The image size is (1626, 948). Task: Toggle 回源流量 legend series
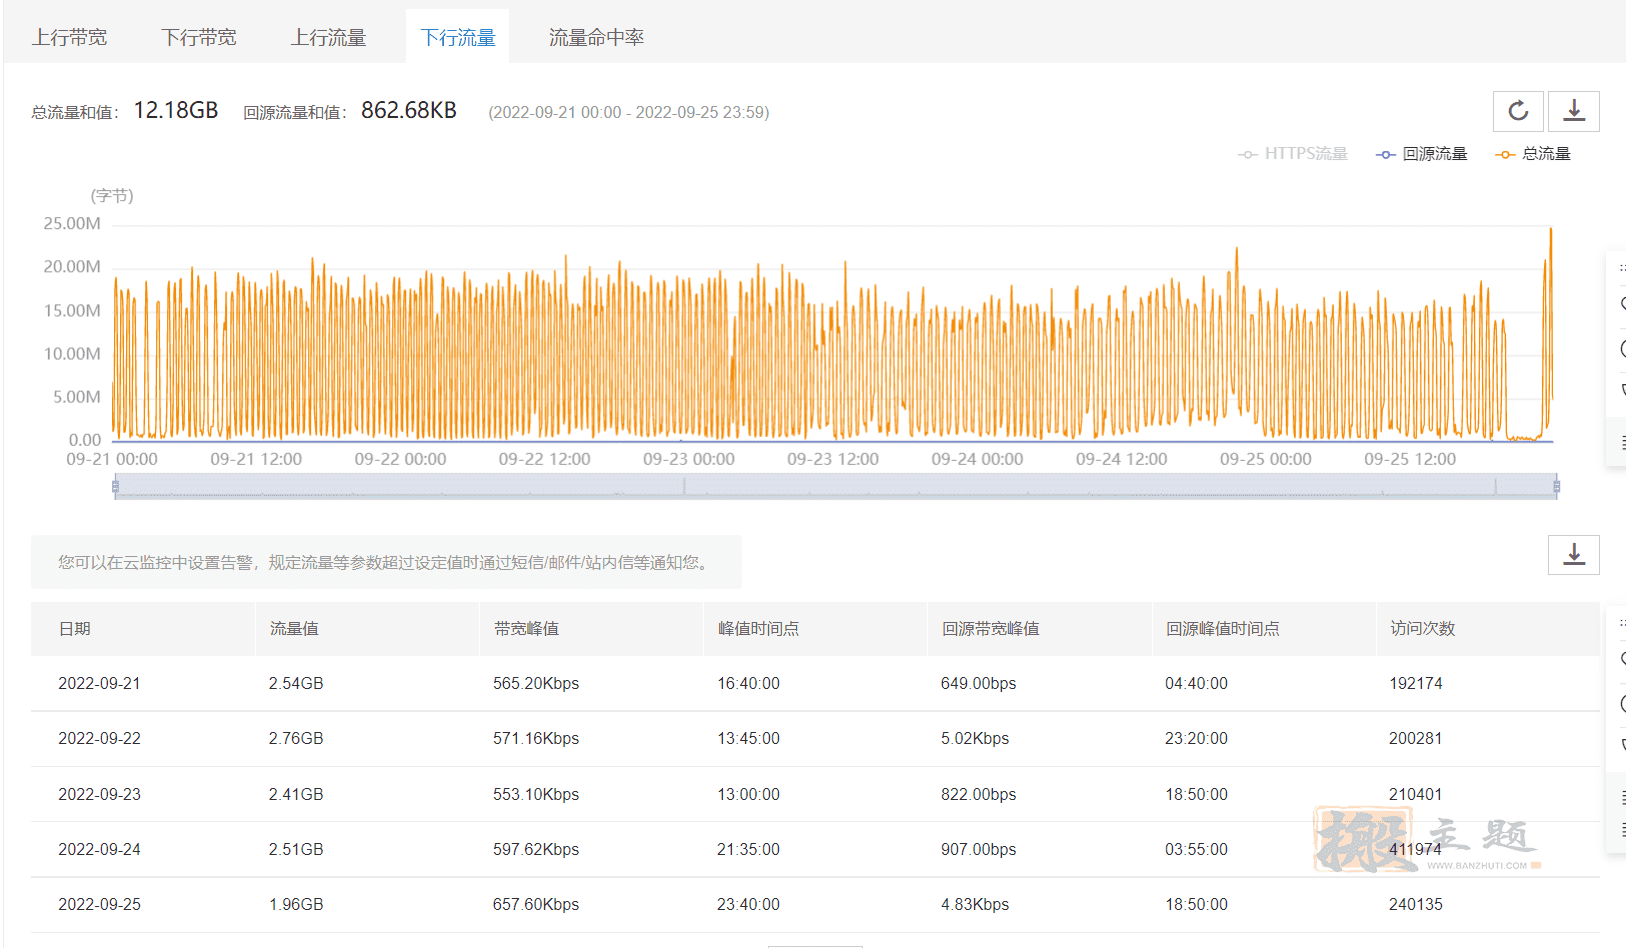tap(1422, 154)
